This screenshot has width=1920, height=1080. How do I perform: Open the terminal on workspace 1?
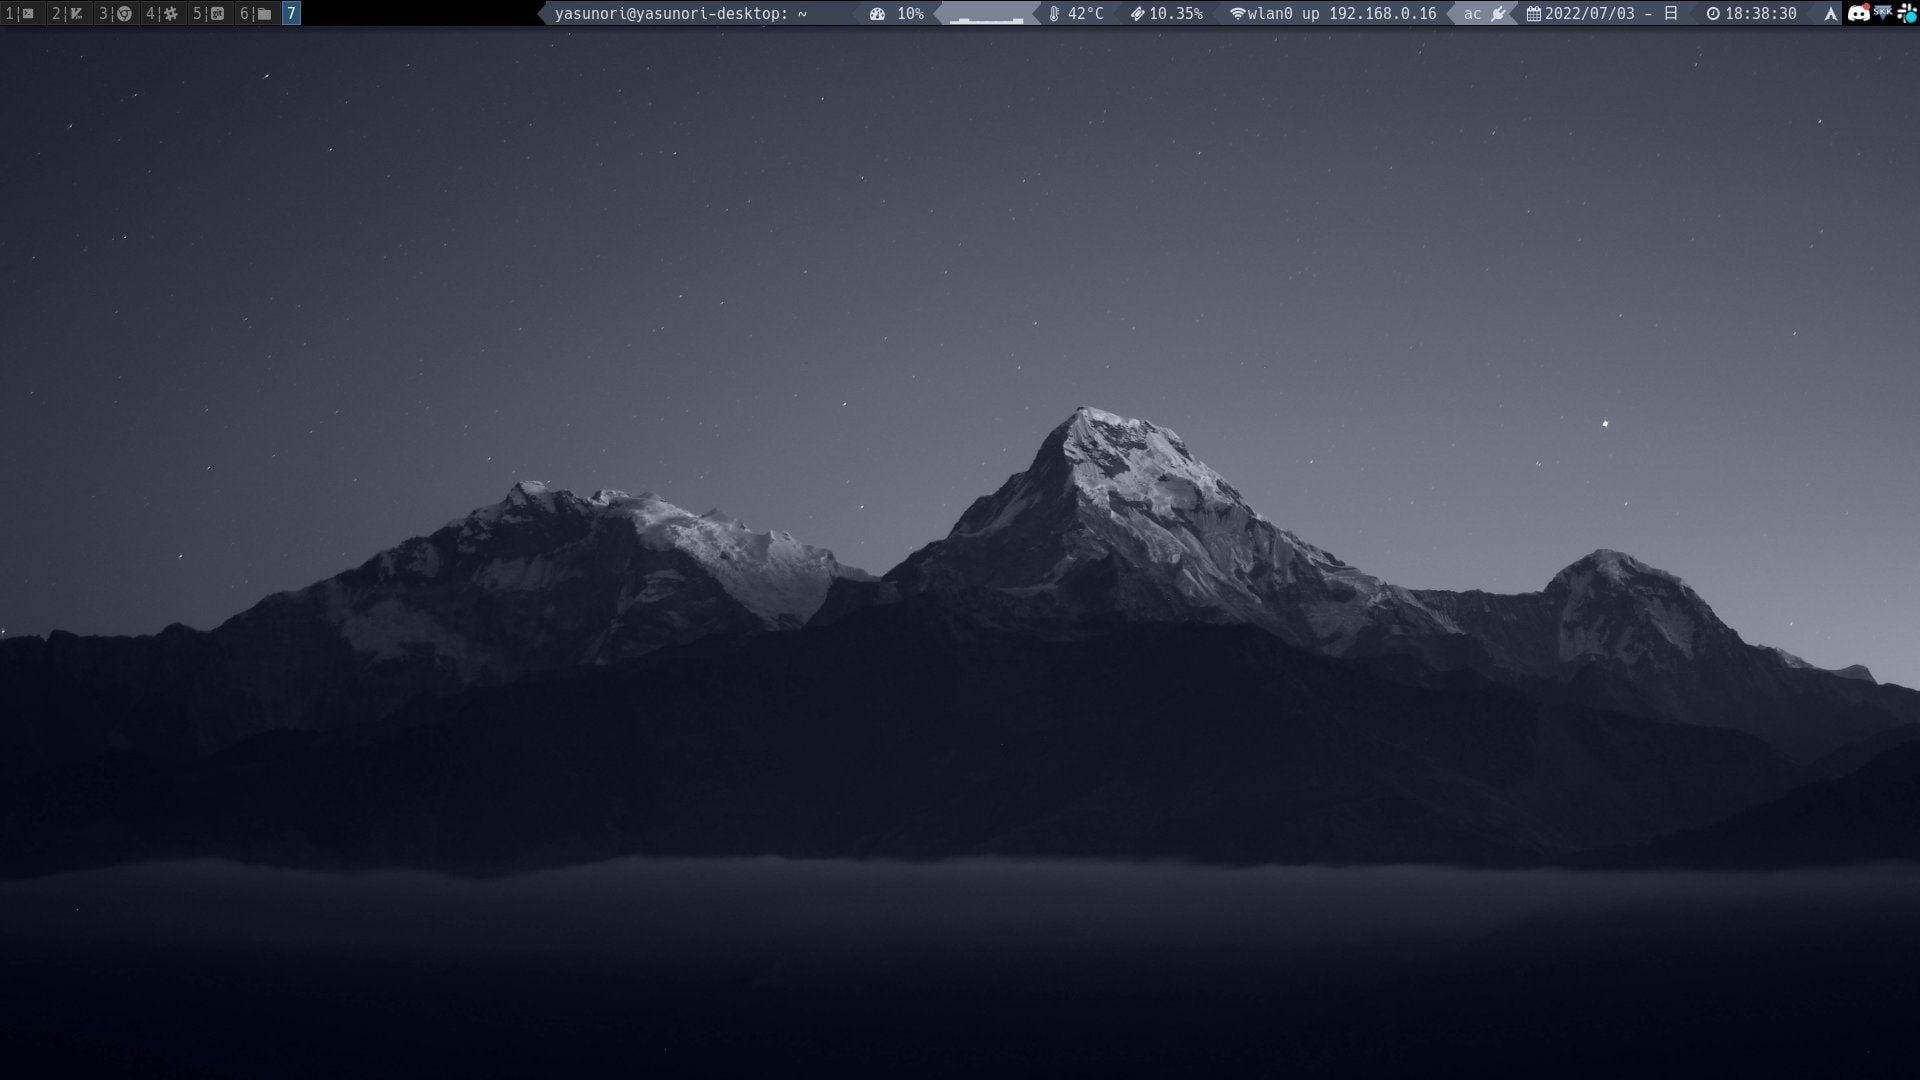point(29,13)
